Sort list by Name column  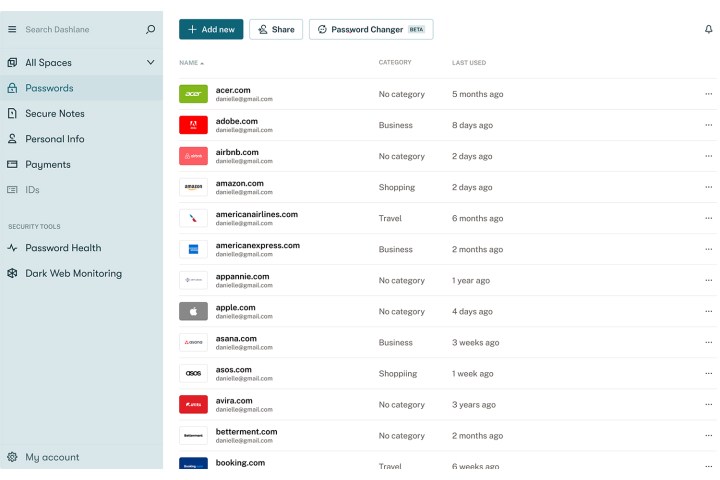click(190, 63)
